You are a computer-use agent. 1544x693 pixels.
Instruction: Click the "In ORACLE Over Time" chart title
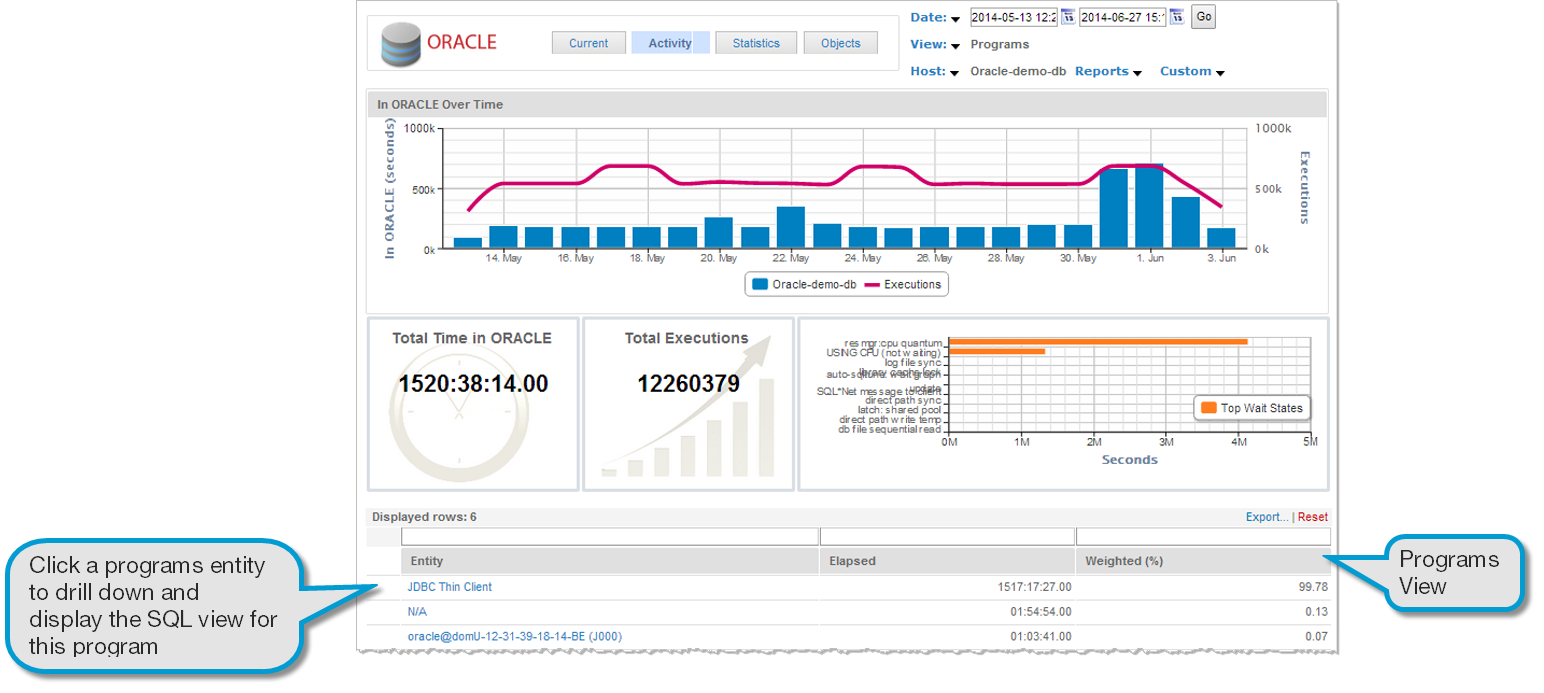click(440, 104)
